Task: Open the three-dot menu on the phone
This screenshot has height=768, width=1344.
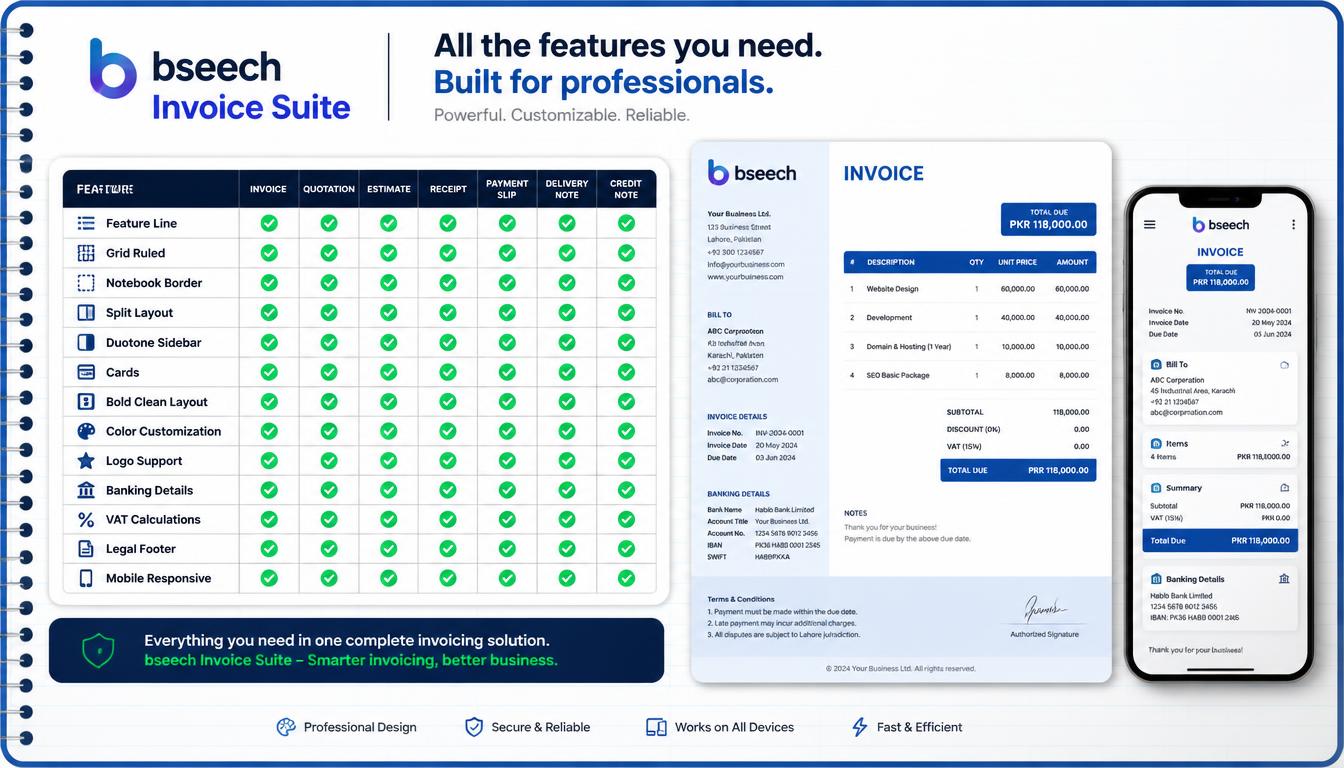Action: [x=1293, y=225]
